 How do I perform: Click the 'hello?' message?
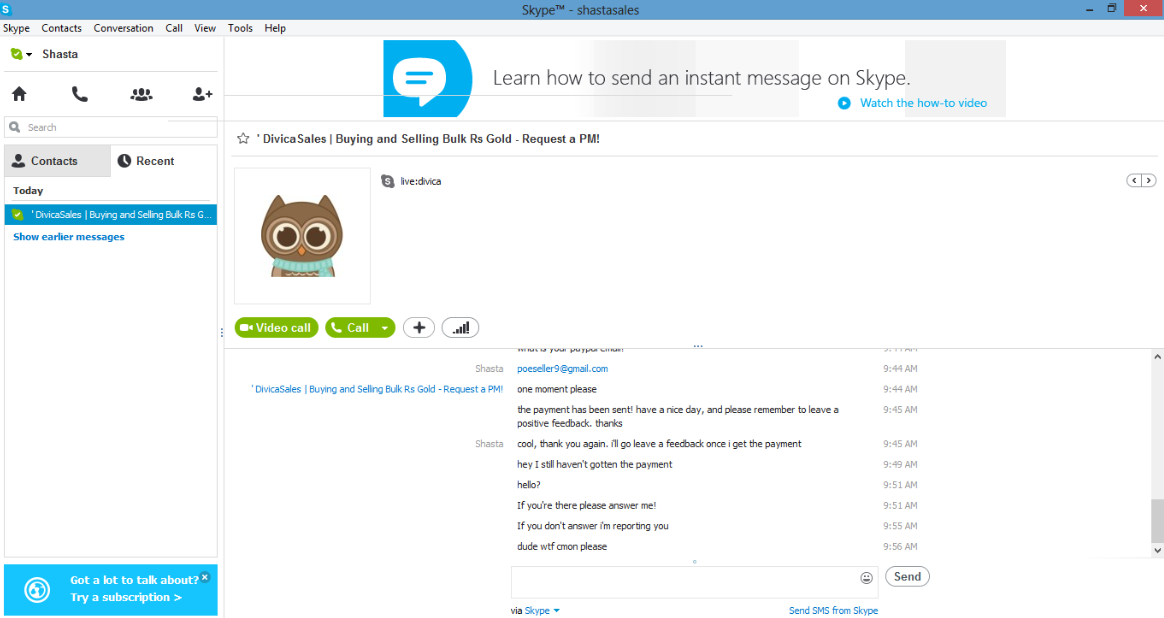529,485
